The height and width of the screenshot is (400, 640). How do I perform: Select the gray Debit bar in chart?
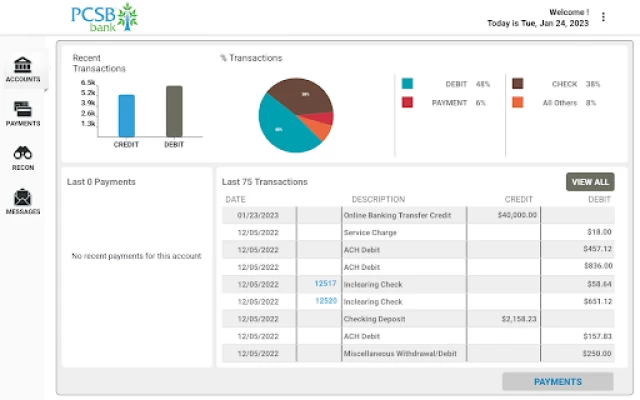click(x=174, y=110)
